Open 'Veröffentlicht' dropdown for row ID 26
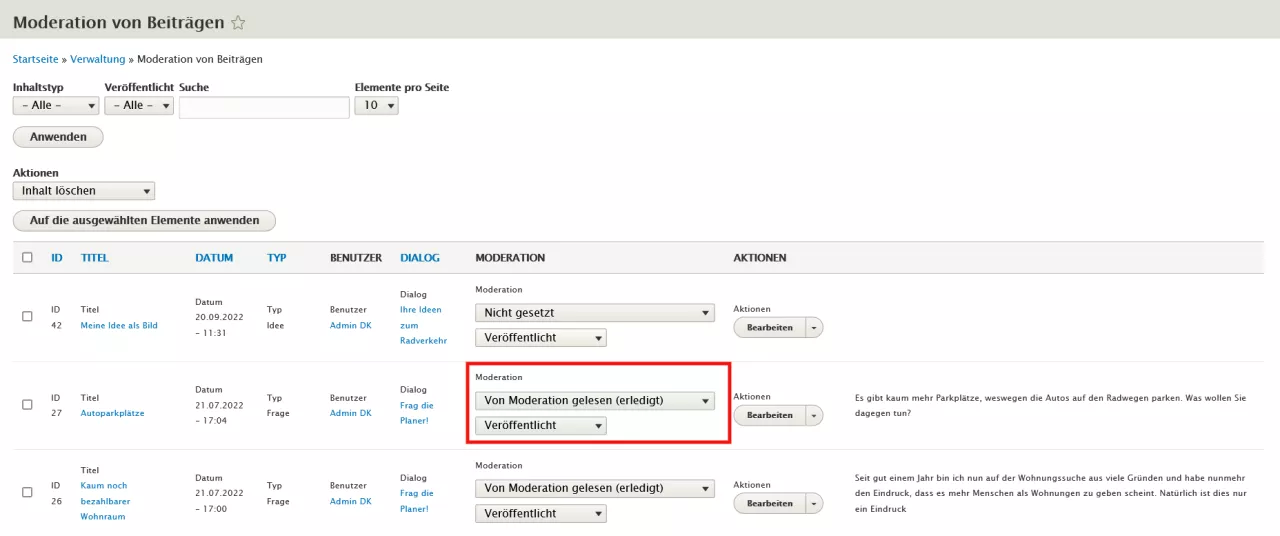 [x=541, y=513]
